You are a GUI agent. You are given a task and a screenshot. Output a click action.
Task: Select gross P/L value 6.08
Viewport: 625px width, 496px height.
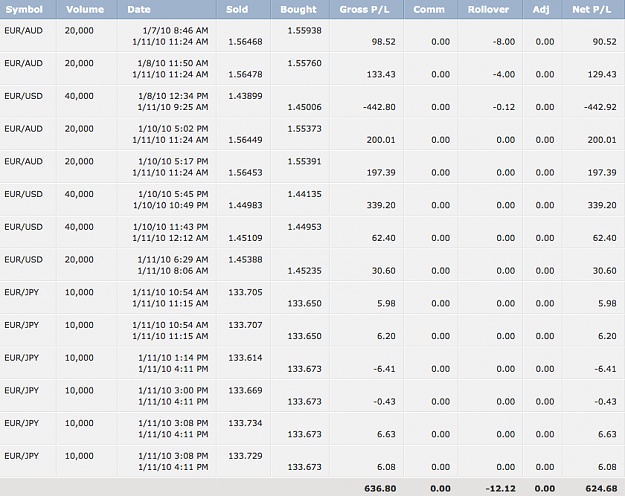[x=386, y=467]
